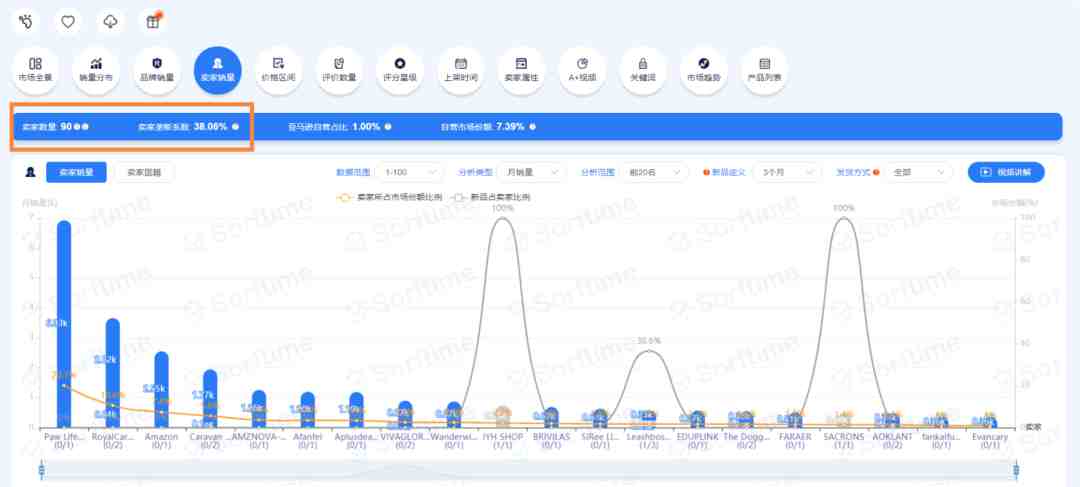Screen dimensions: 1080x487
Task: Open the 发货方式 全部 dropdown
Action: (918, 172)
